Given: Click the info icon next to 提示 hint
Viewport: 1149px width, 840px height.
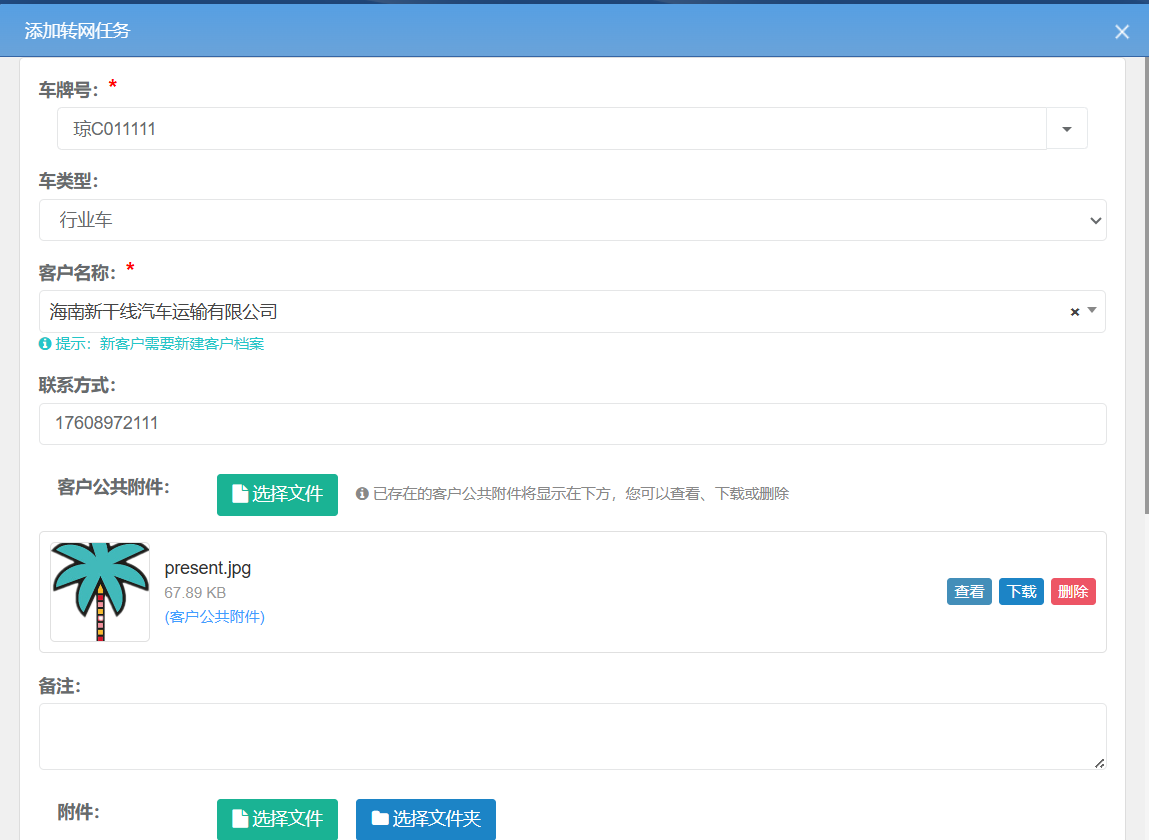Looking at the screenshot, I should tap(43, 344).
